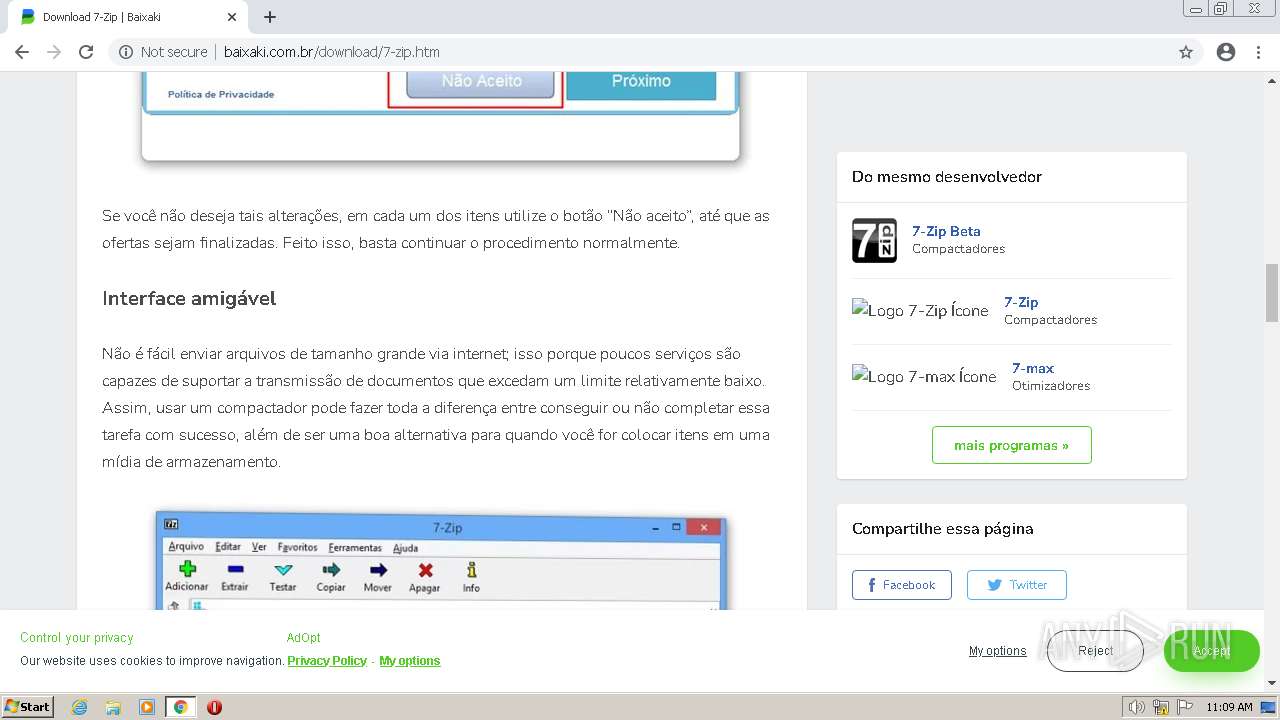Click the Copiar icon in 7-Zip image
The image size is (1280, 720).
tap(331, 577)
